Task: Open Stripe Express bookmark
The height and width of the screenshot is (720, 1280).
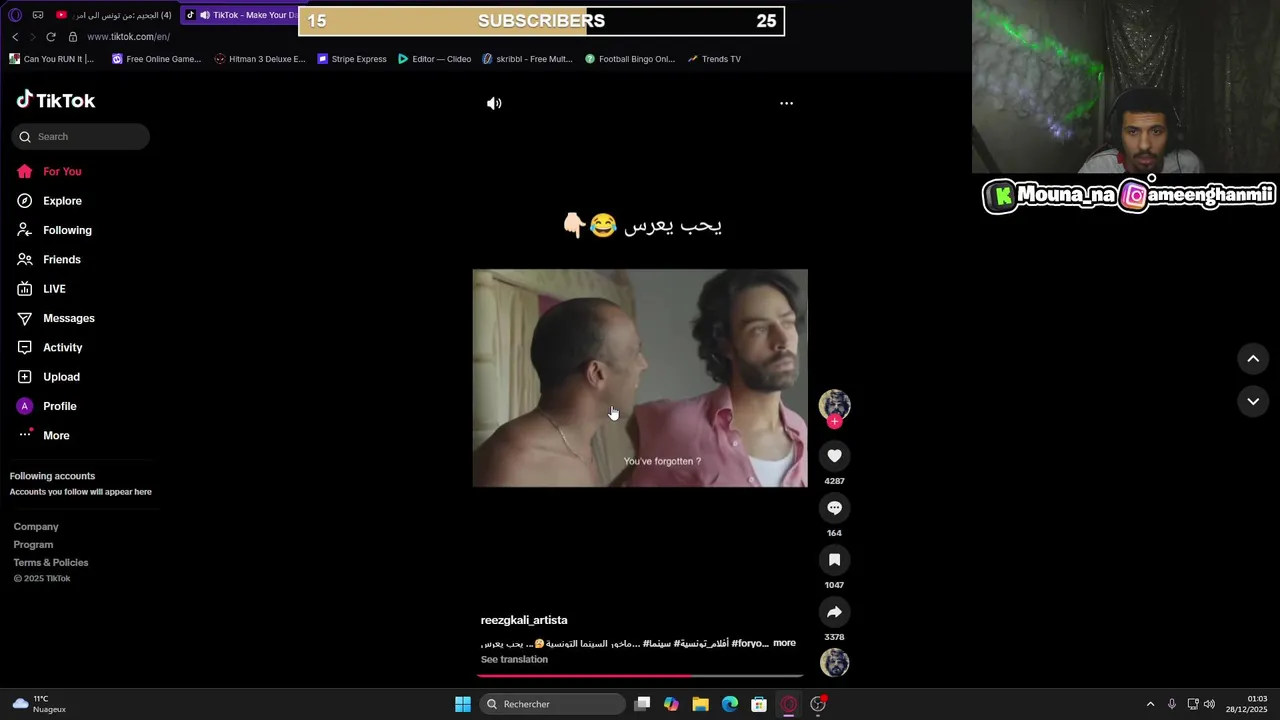Action: 352,59
